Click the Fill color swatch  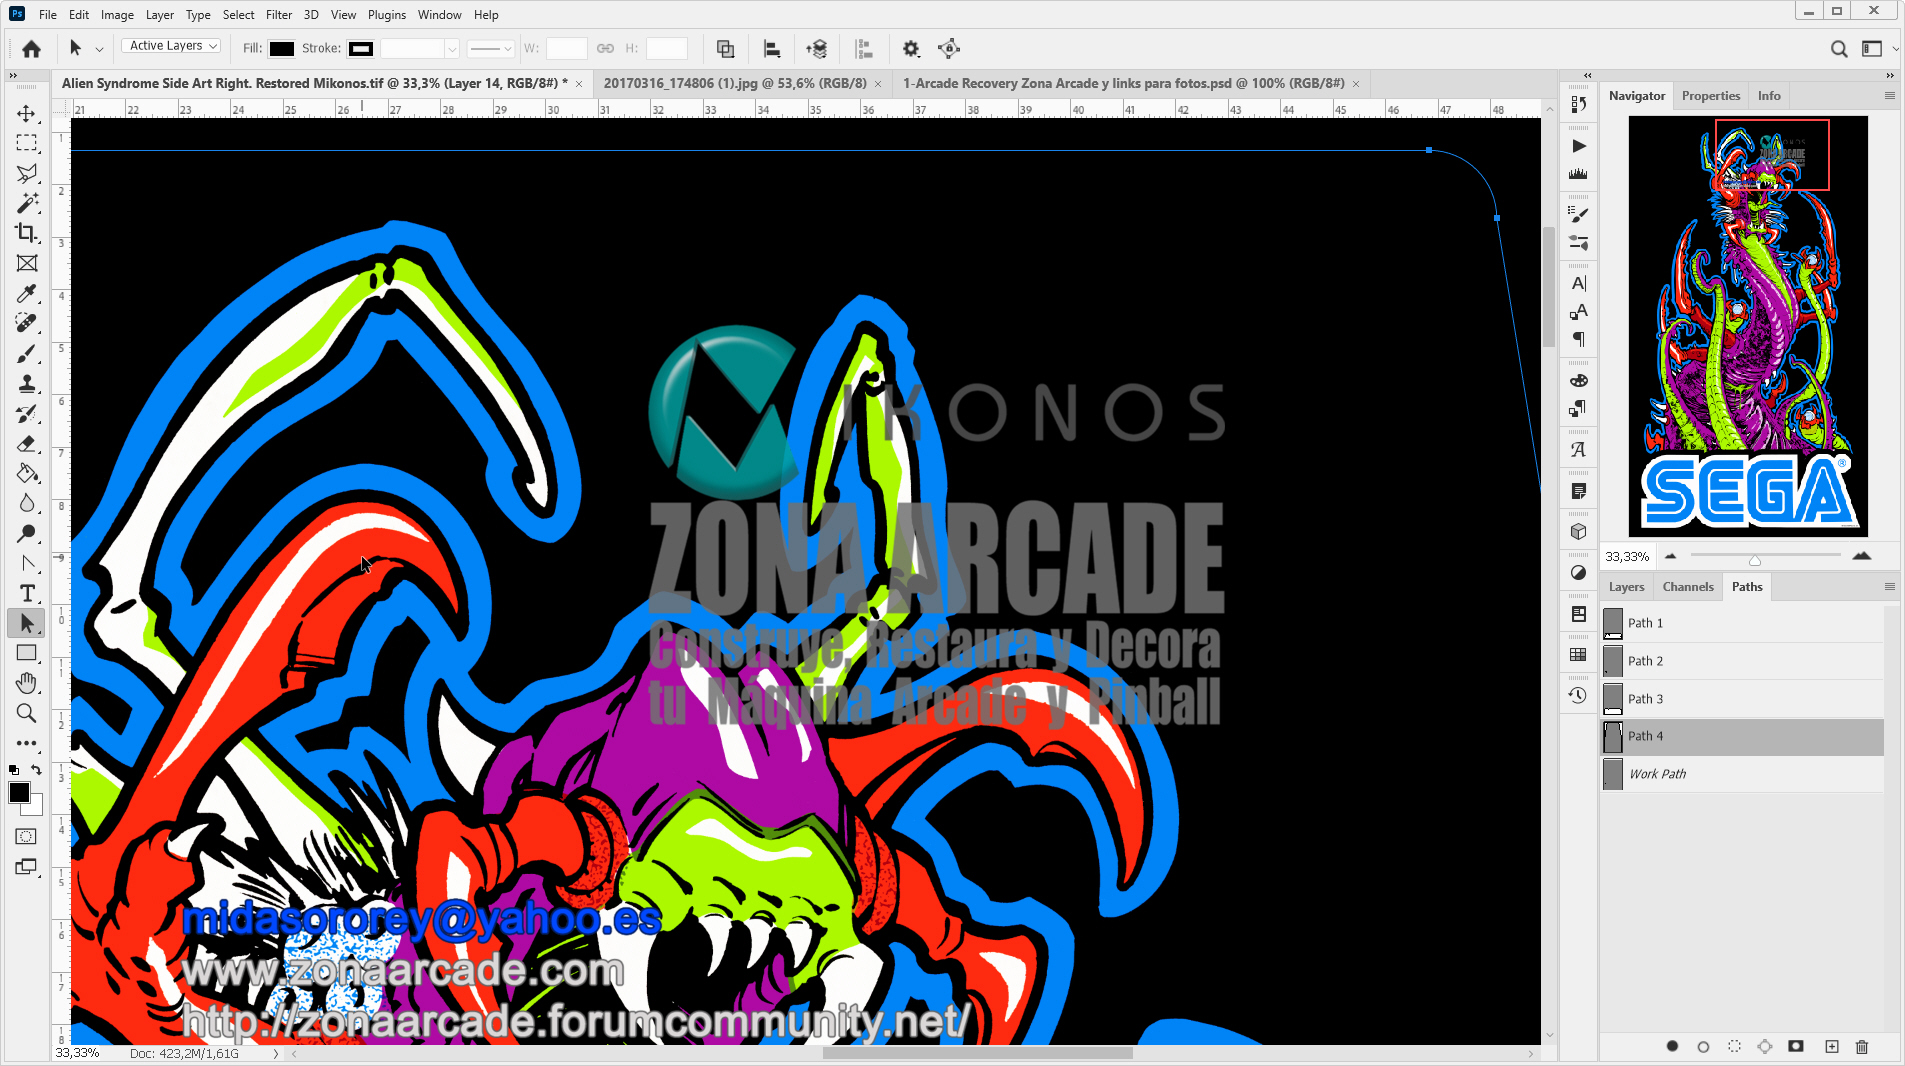click(282, 48)
